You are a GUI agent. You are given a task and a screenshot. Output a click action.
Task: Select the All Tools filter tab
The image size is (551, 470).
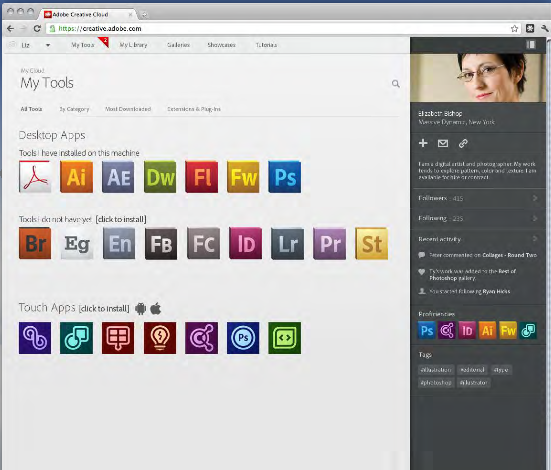[x=31, y=109]
